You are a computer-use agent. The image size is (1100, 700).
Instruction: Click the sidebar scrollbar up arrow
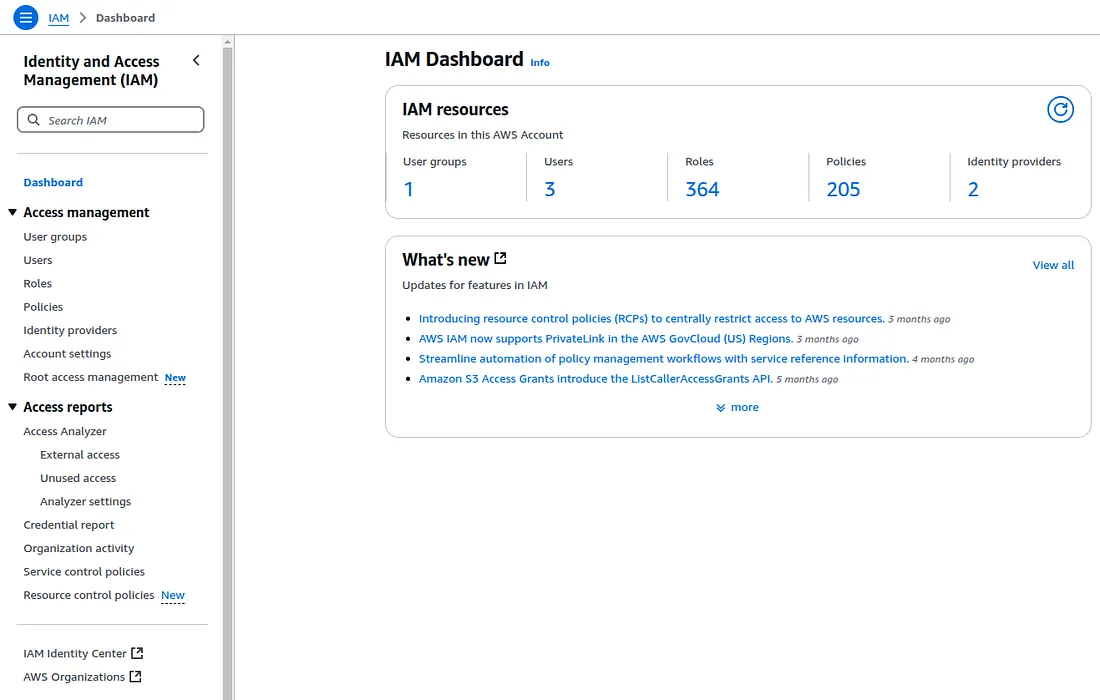tap(227, 42)
